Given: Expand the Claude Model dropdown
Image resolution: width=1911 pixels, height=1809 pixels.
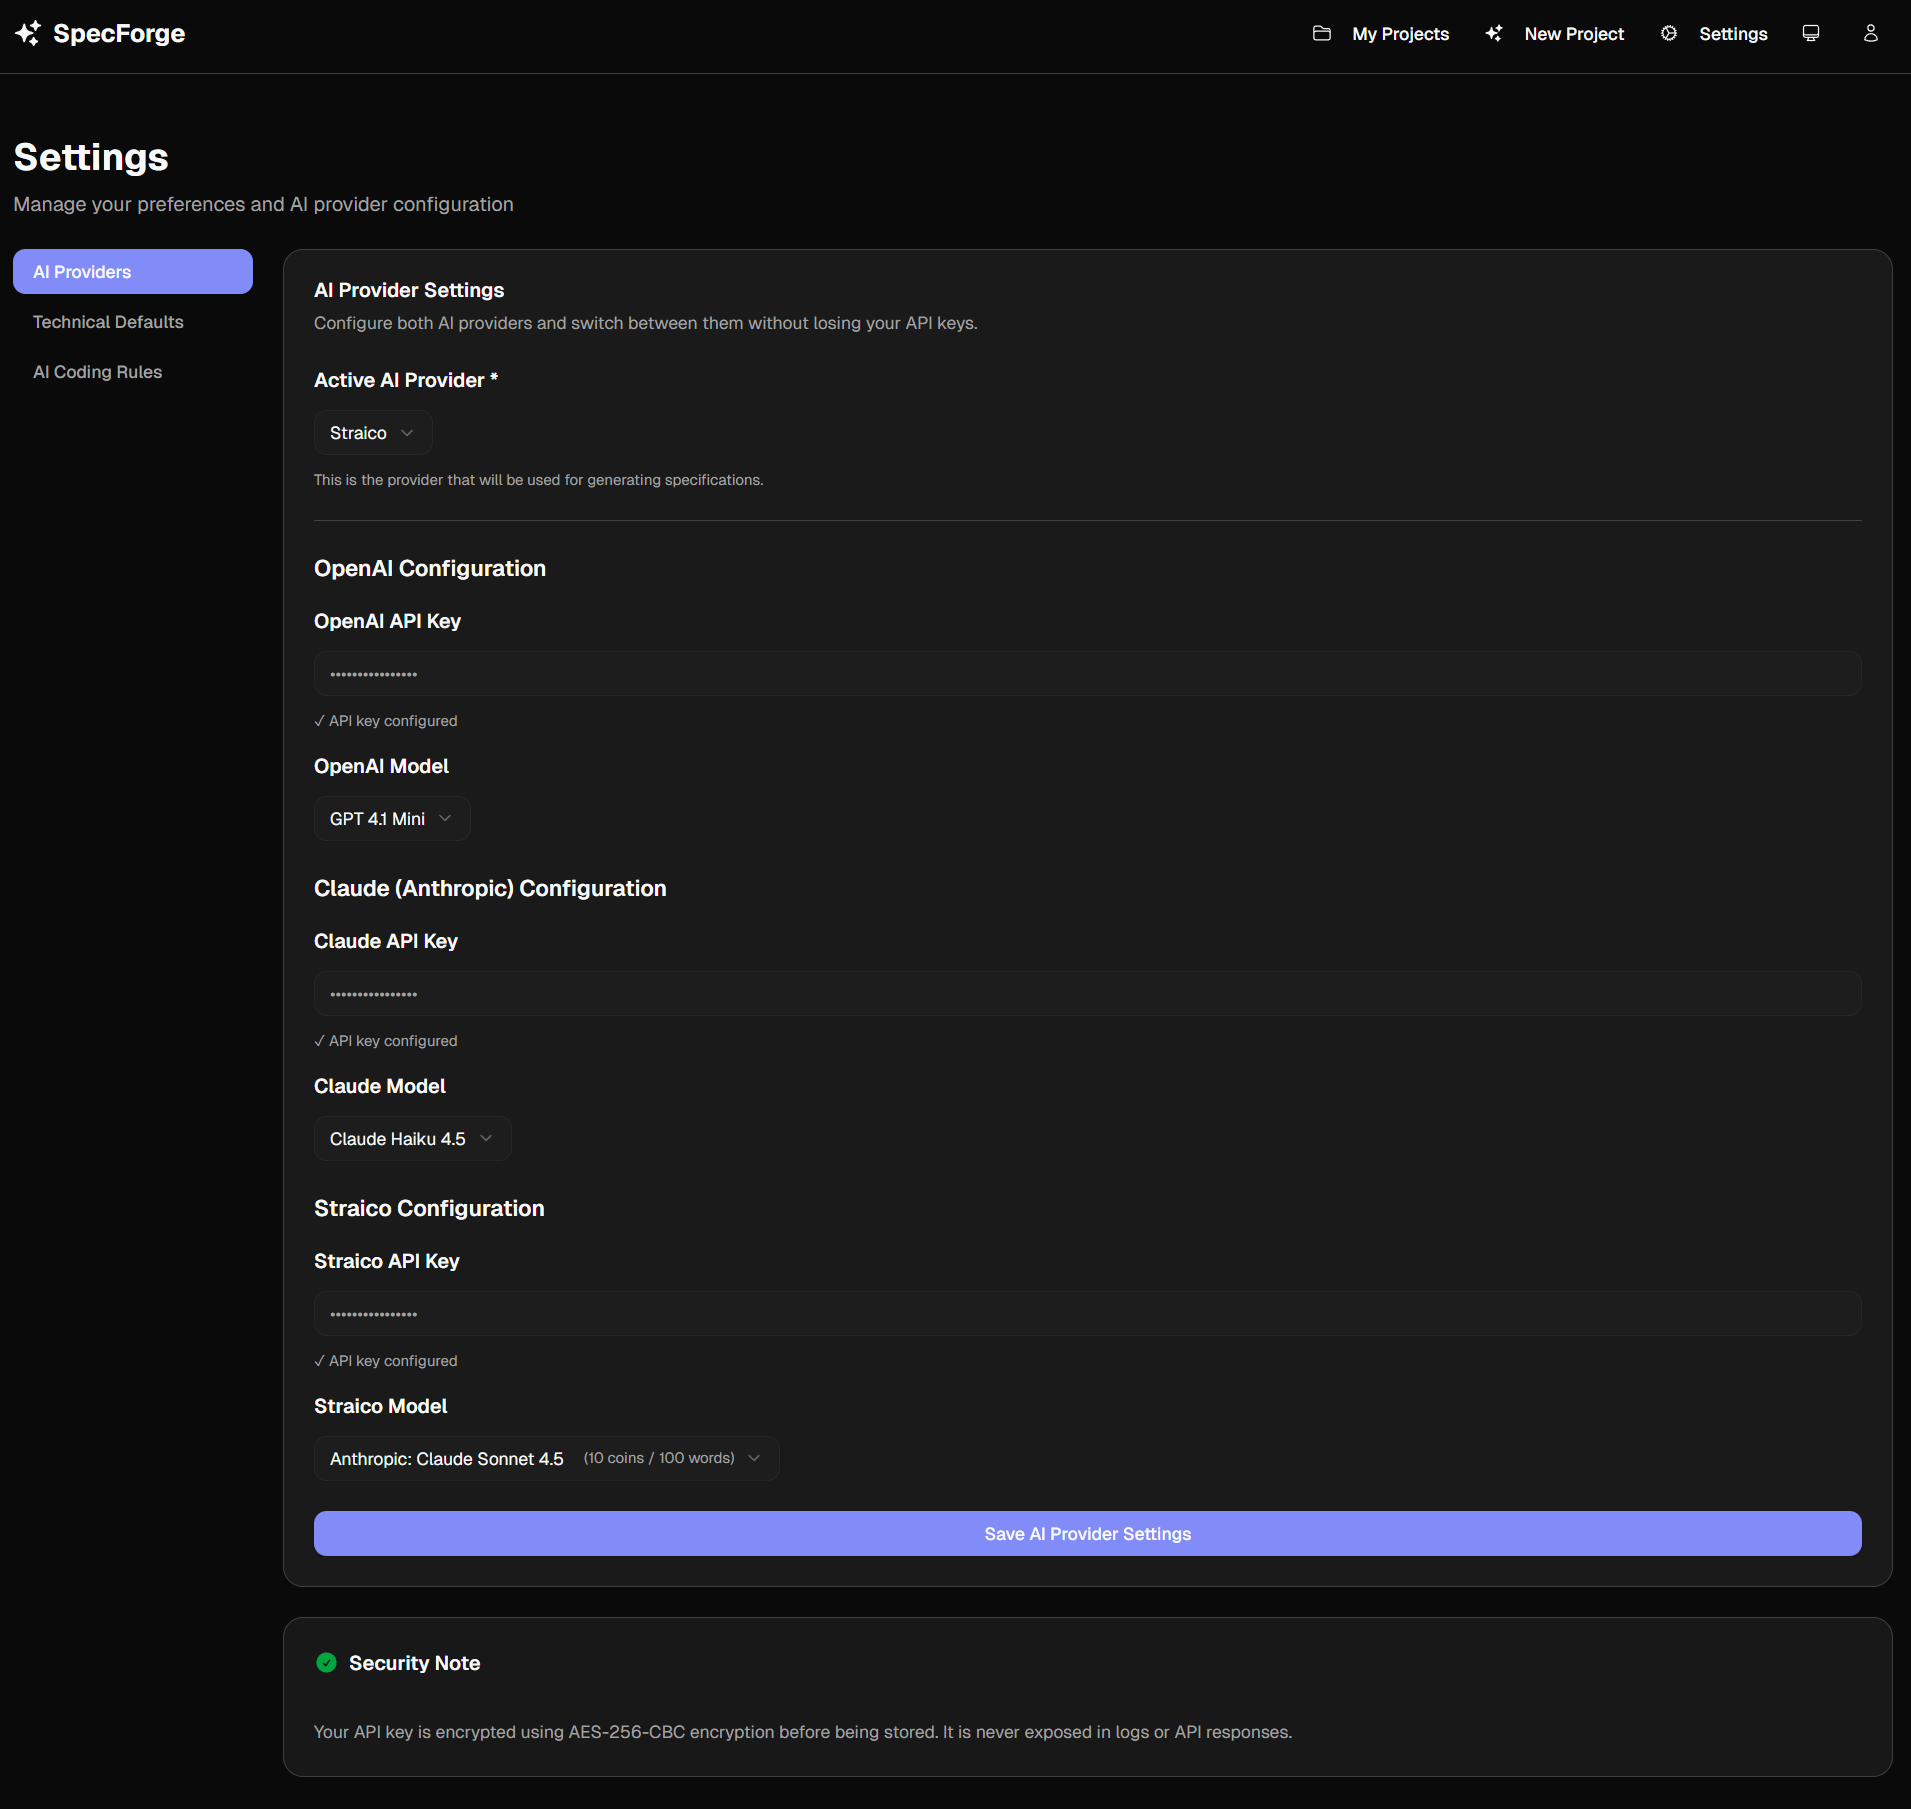Looking at the screenshot, I should (x=412, y=1138).
